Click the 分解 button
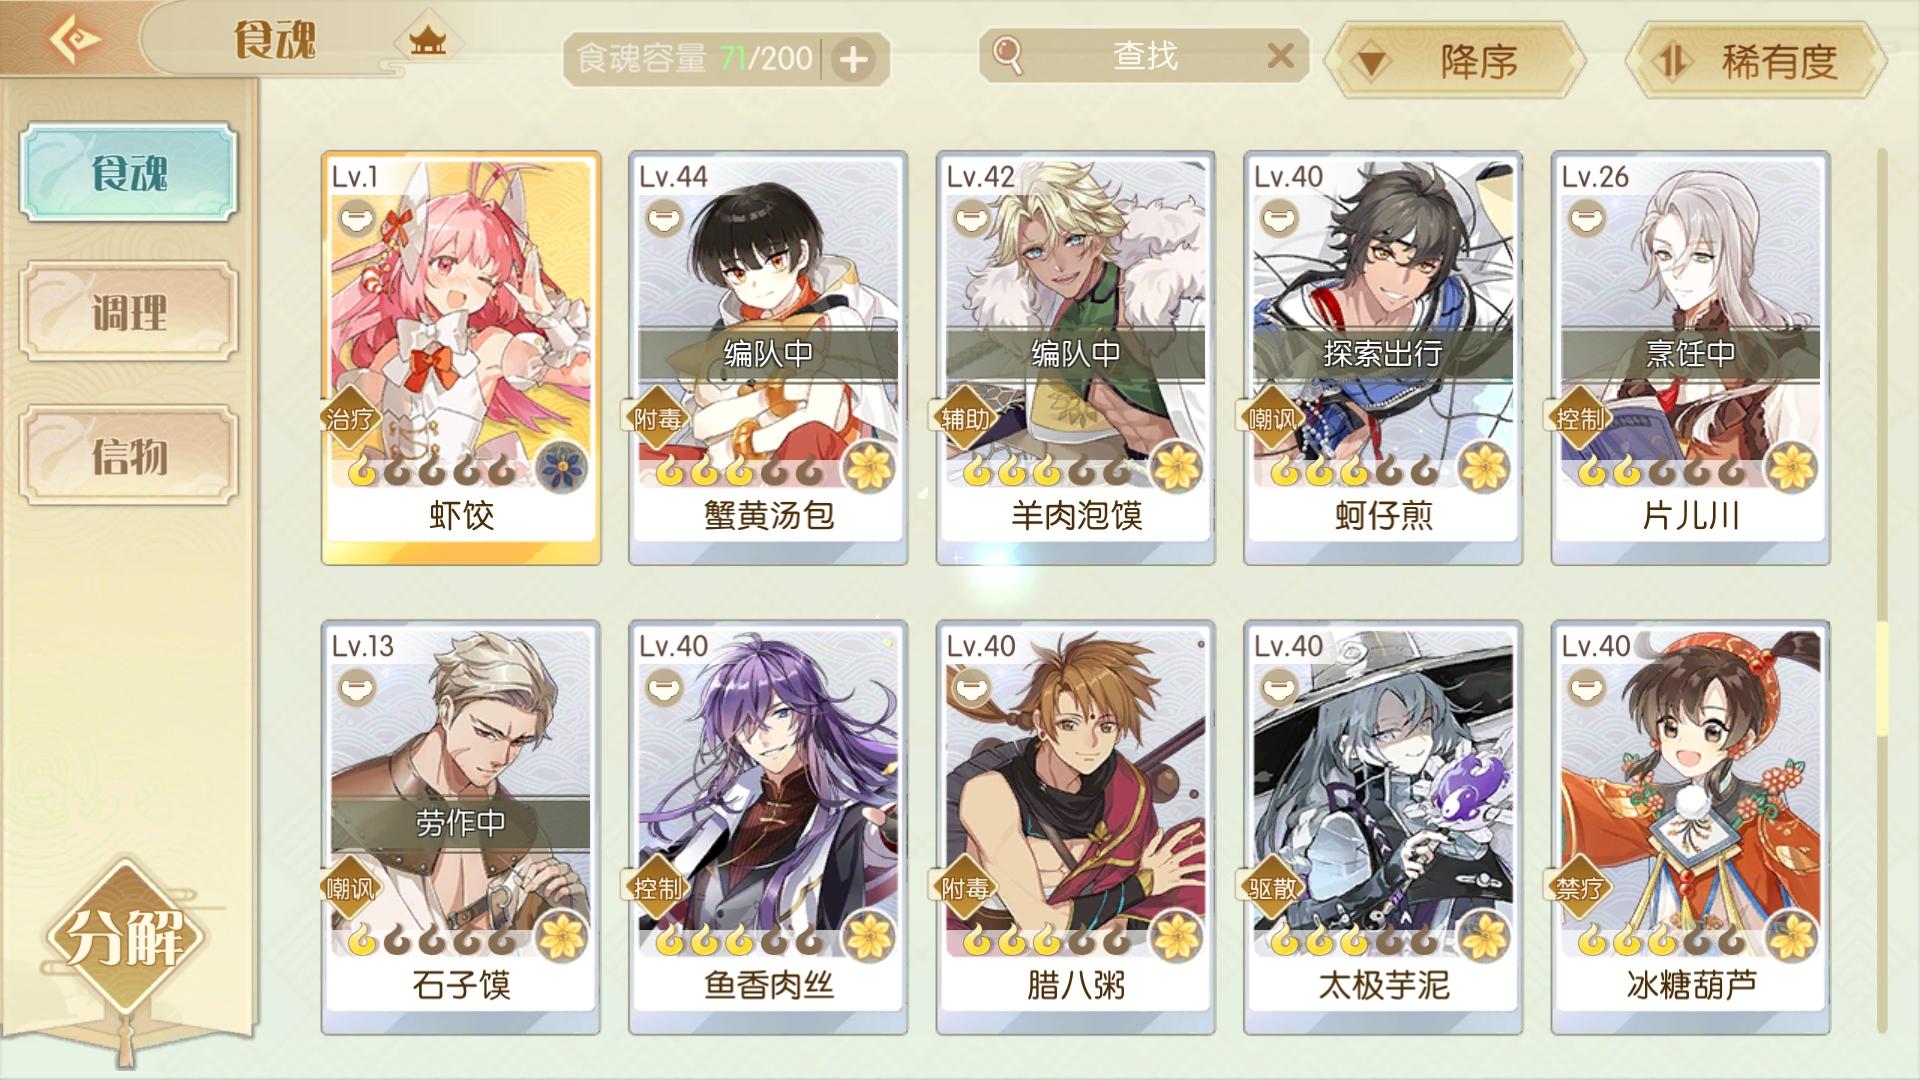 pyautogui.click(x=125, y=938)
